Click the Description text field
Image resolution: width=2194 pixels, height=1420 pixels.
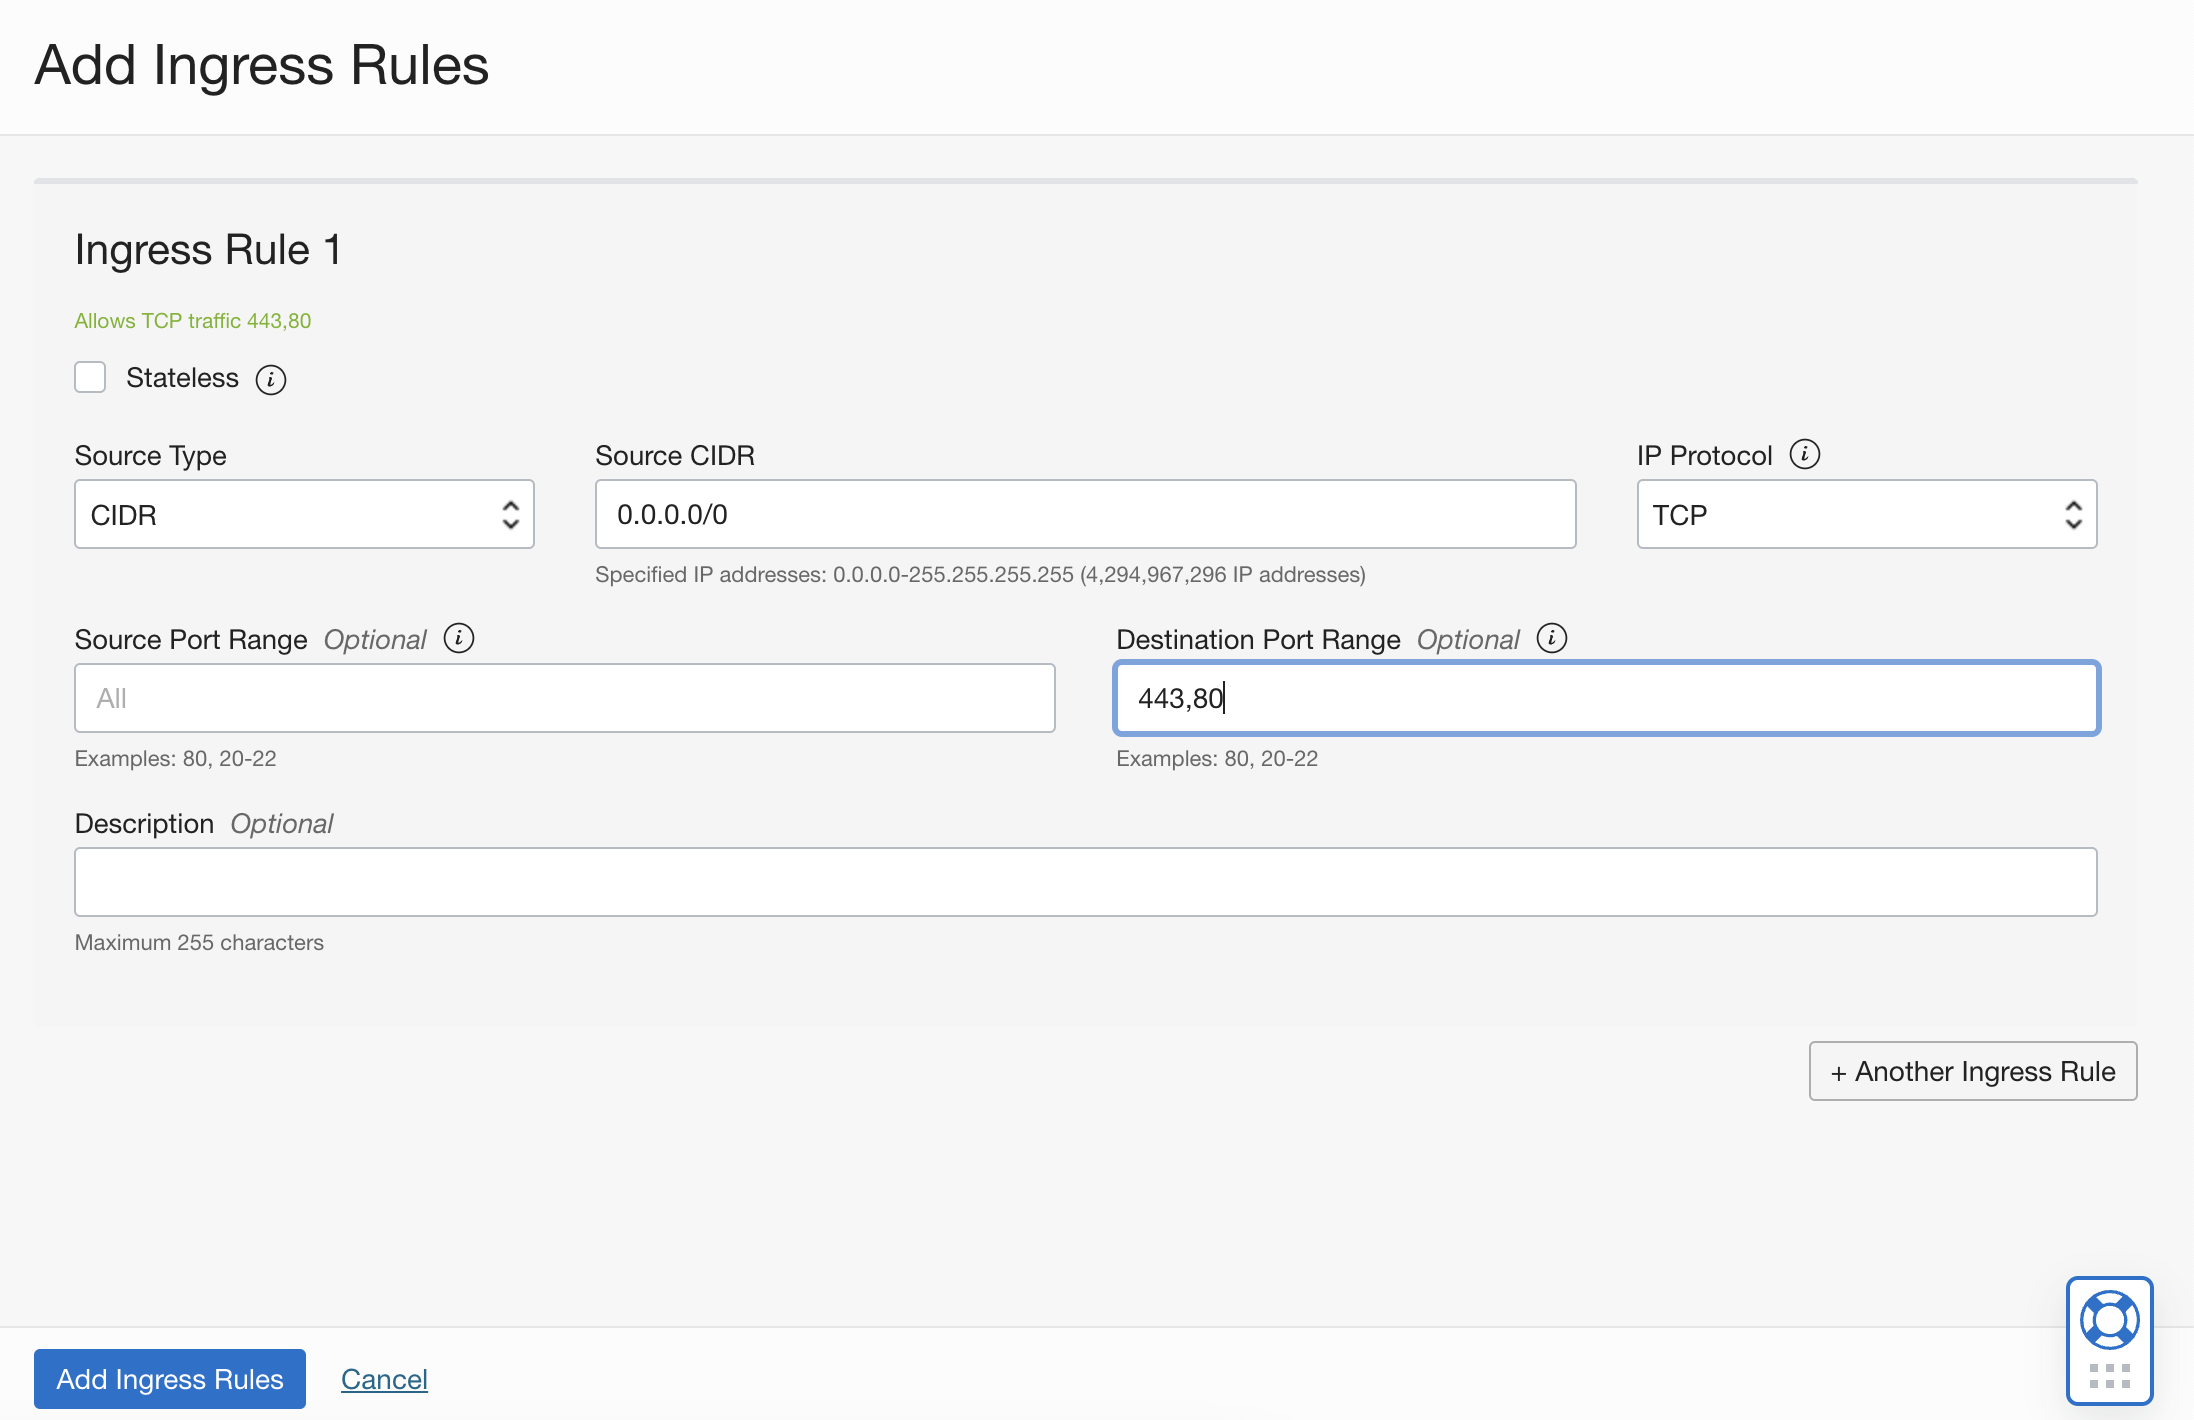pyautogui.click(x=1084, y=882)
